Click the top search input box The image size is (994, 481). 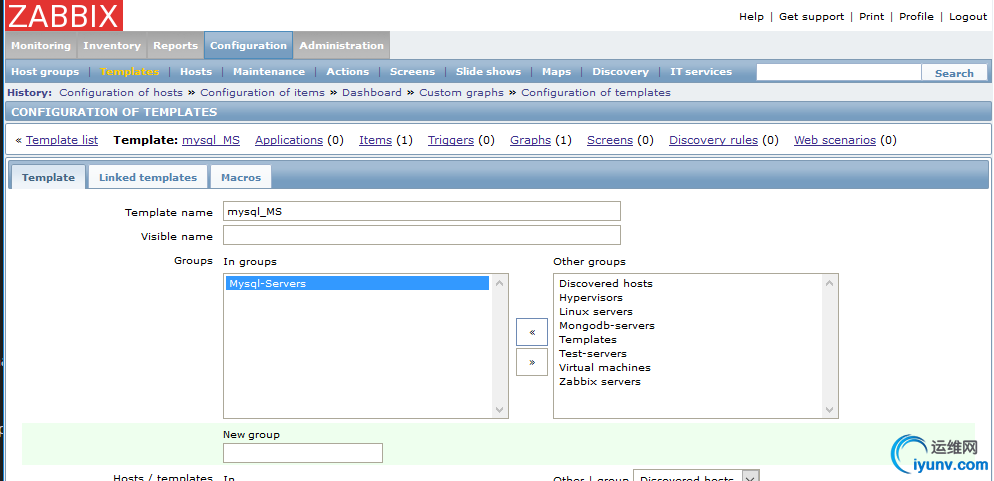point(839,72)
